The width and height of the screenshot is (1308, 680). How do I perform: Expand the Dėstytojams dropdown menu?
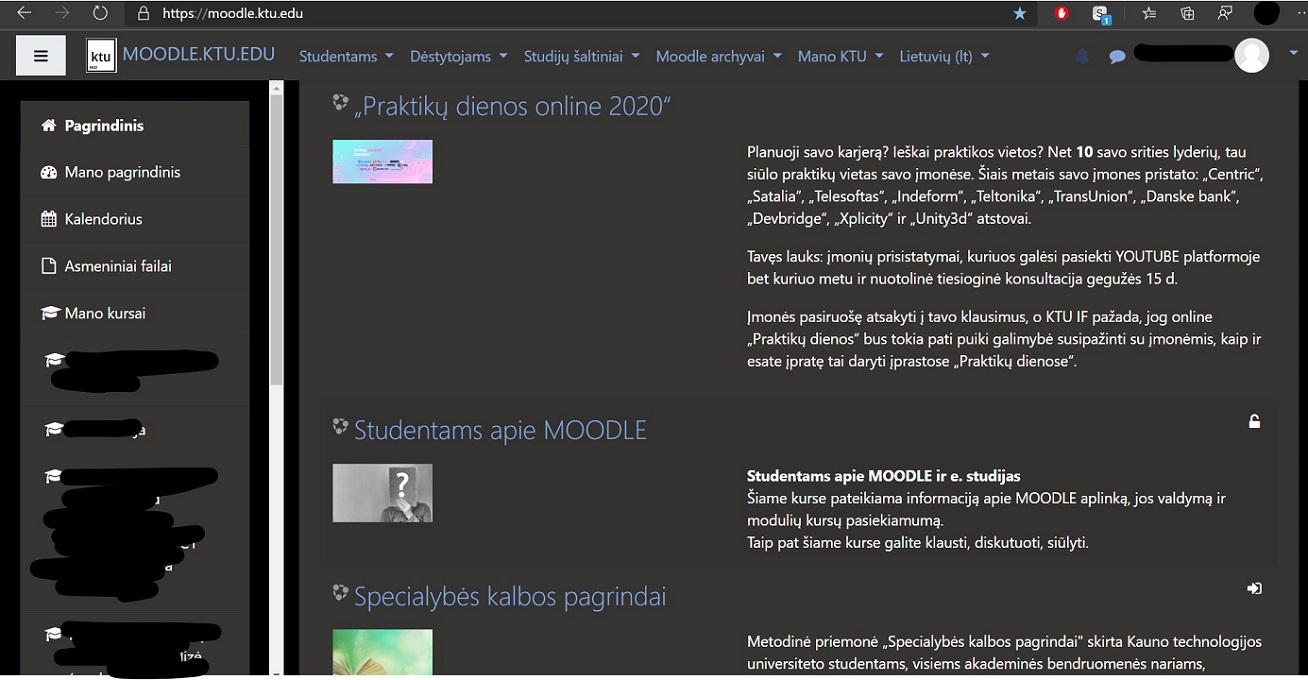pos(458,56)
